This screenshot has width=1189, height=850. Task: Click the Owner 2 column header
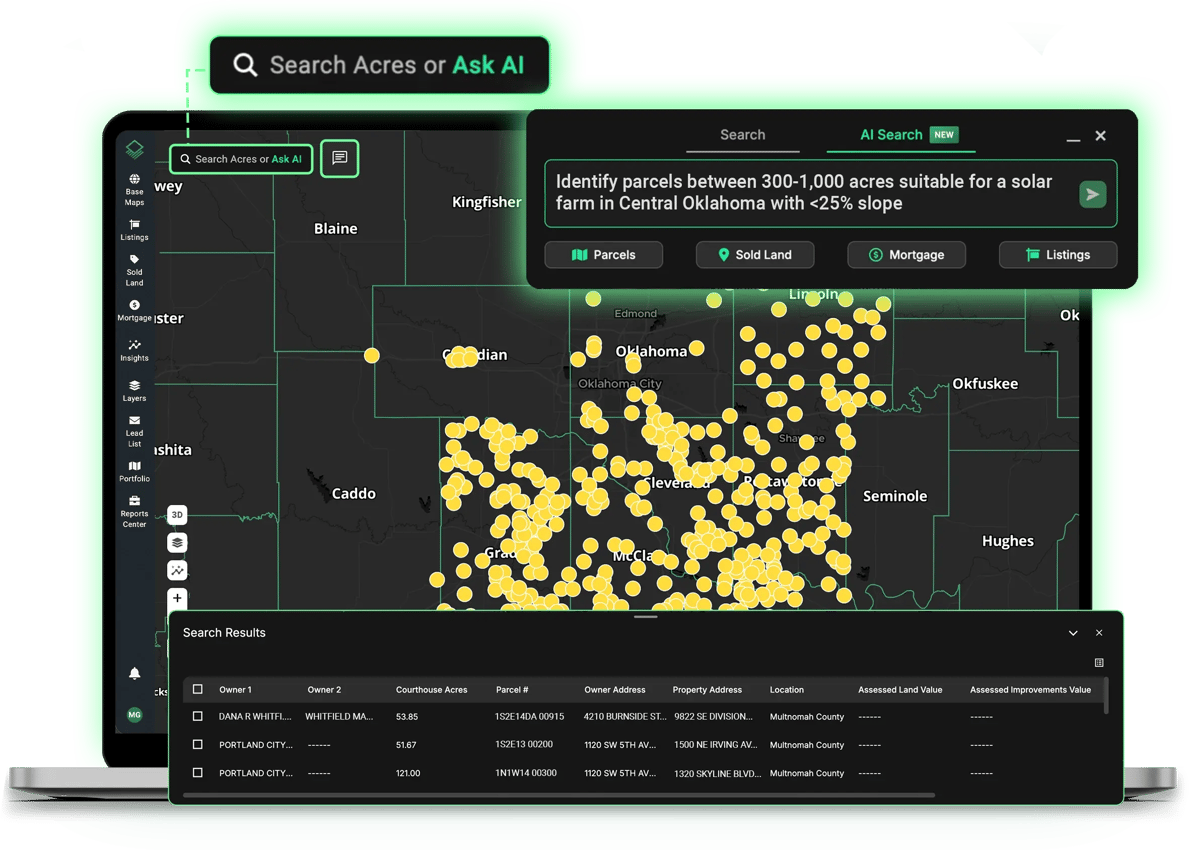point(324,690)
